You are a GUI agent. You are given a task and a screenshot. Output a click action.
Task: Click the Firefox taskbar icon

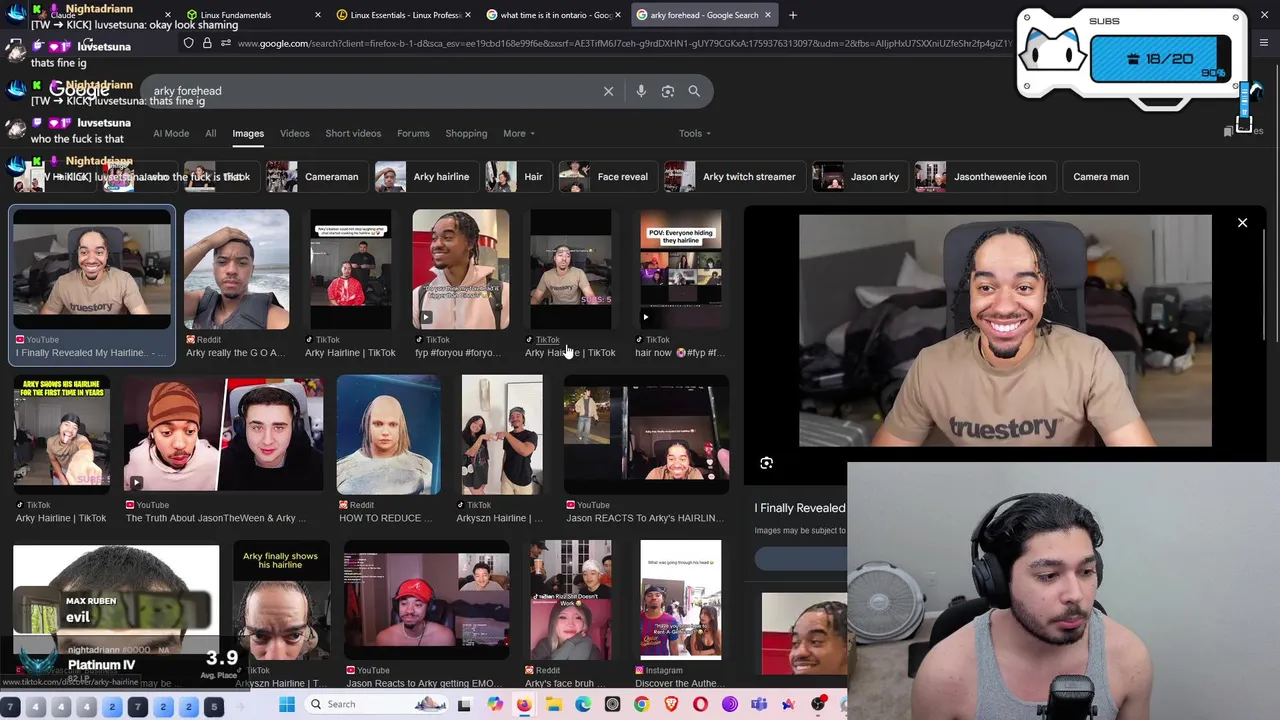point(524,704)
